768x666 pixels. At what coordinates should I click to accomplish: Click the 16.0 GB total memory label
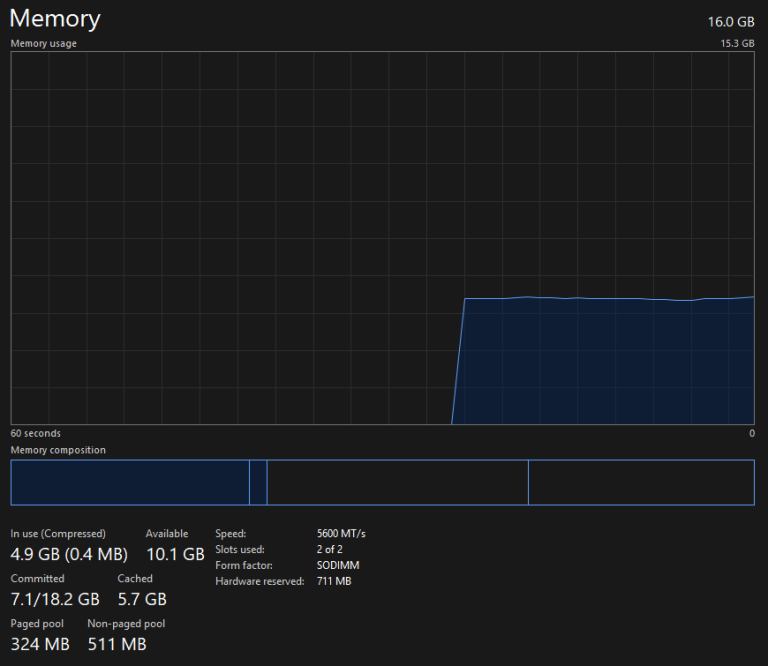click(x=731, y=21)
